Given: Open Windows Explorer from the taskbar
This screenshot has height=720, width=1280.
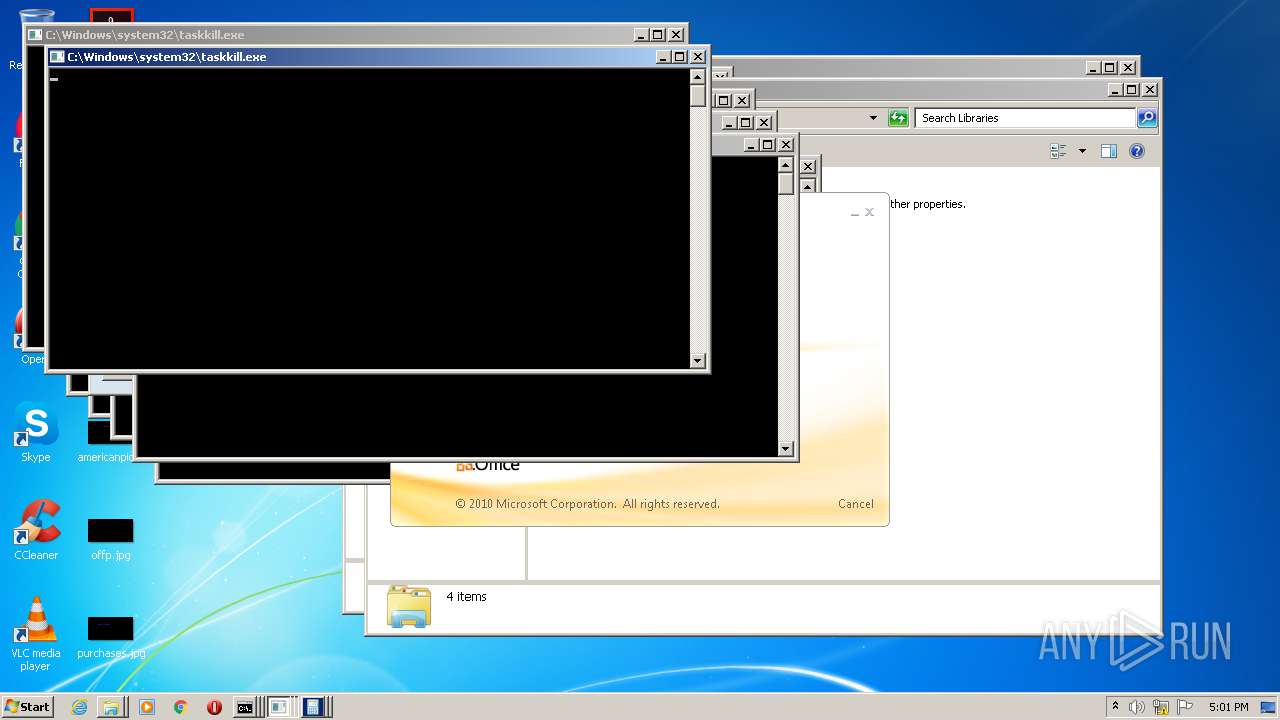Looking at the screenshot, I should click(x=111, y=707).
